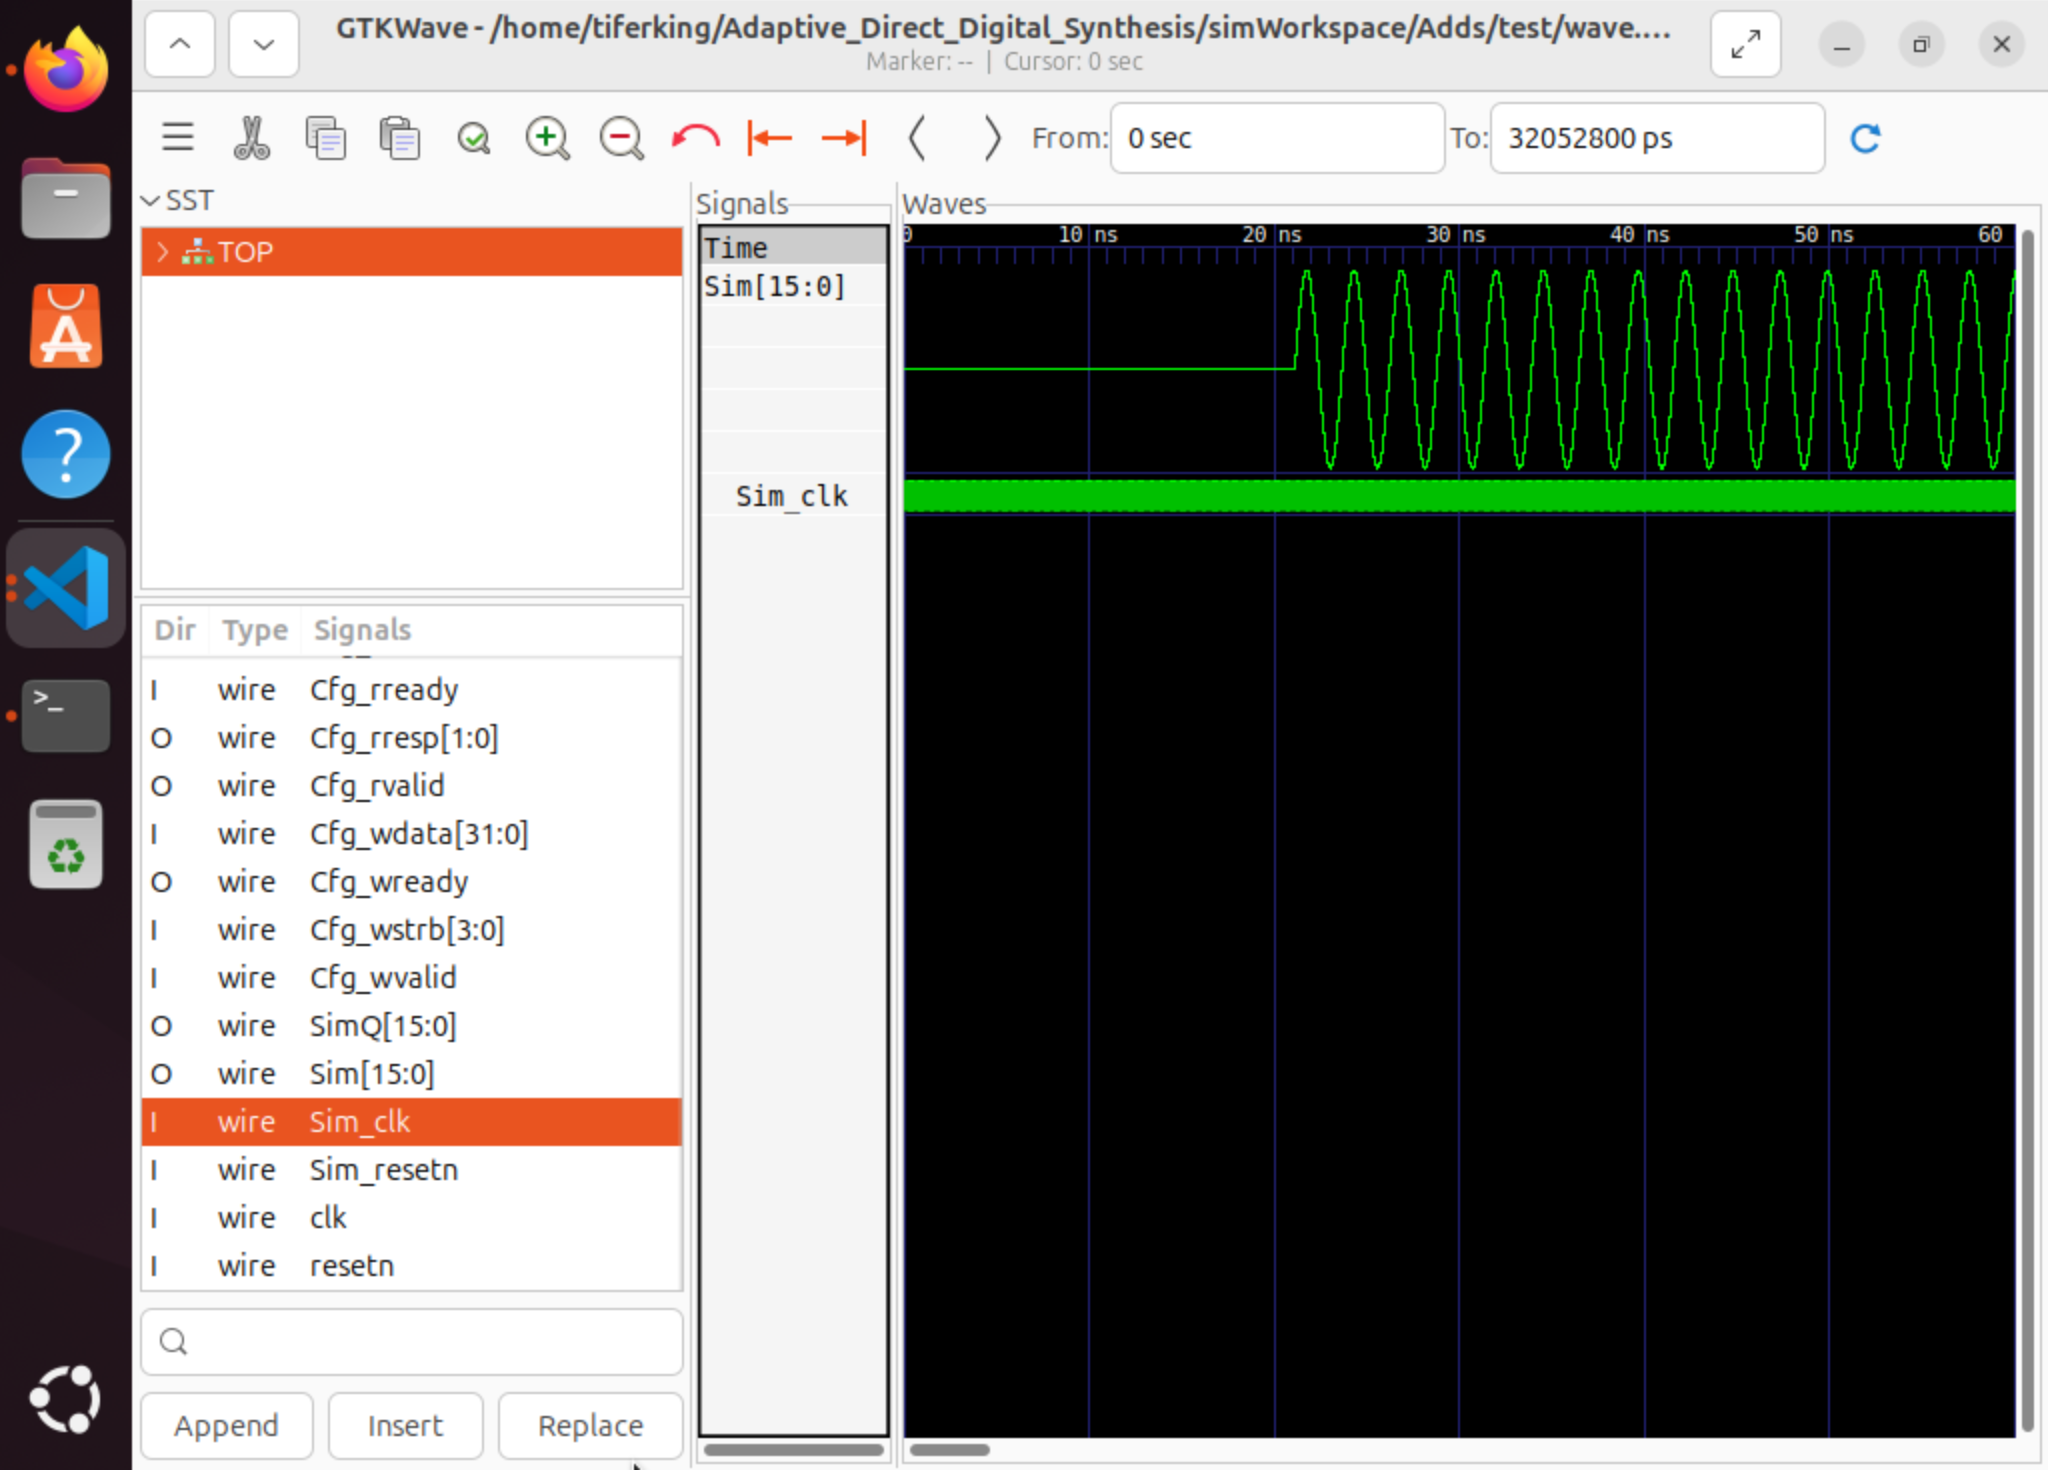Click the 30 ns mark on the time ruler
This screenshot has height=1470, width=2048.
1458,235
